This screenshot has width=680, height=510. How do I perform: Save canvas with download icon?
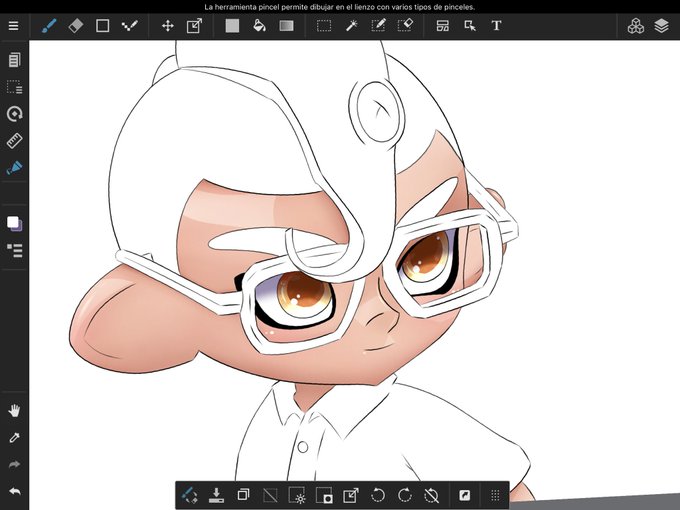click(216, 495)
